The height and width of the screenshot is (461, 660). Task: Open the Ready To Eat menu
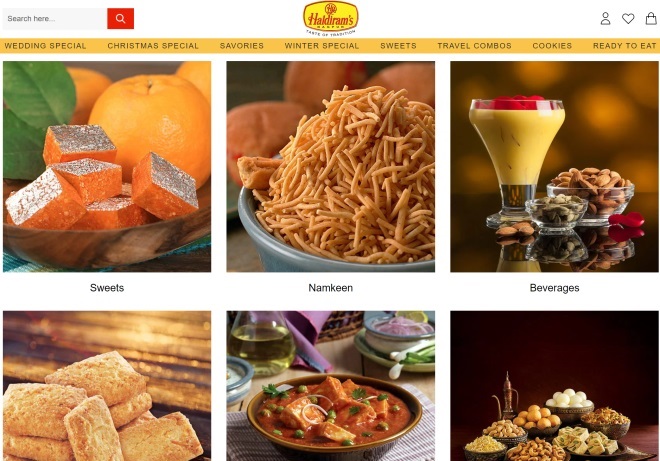624,46
